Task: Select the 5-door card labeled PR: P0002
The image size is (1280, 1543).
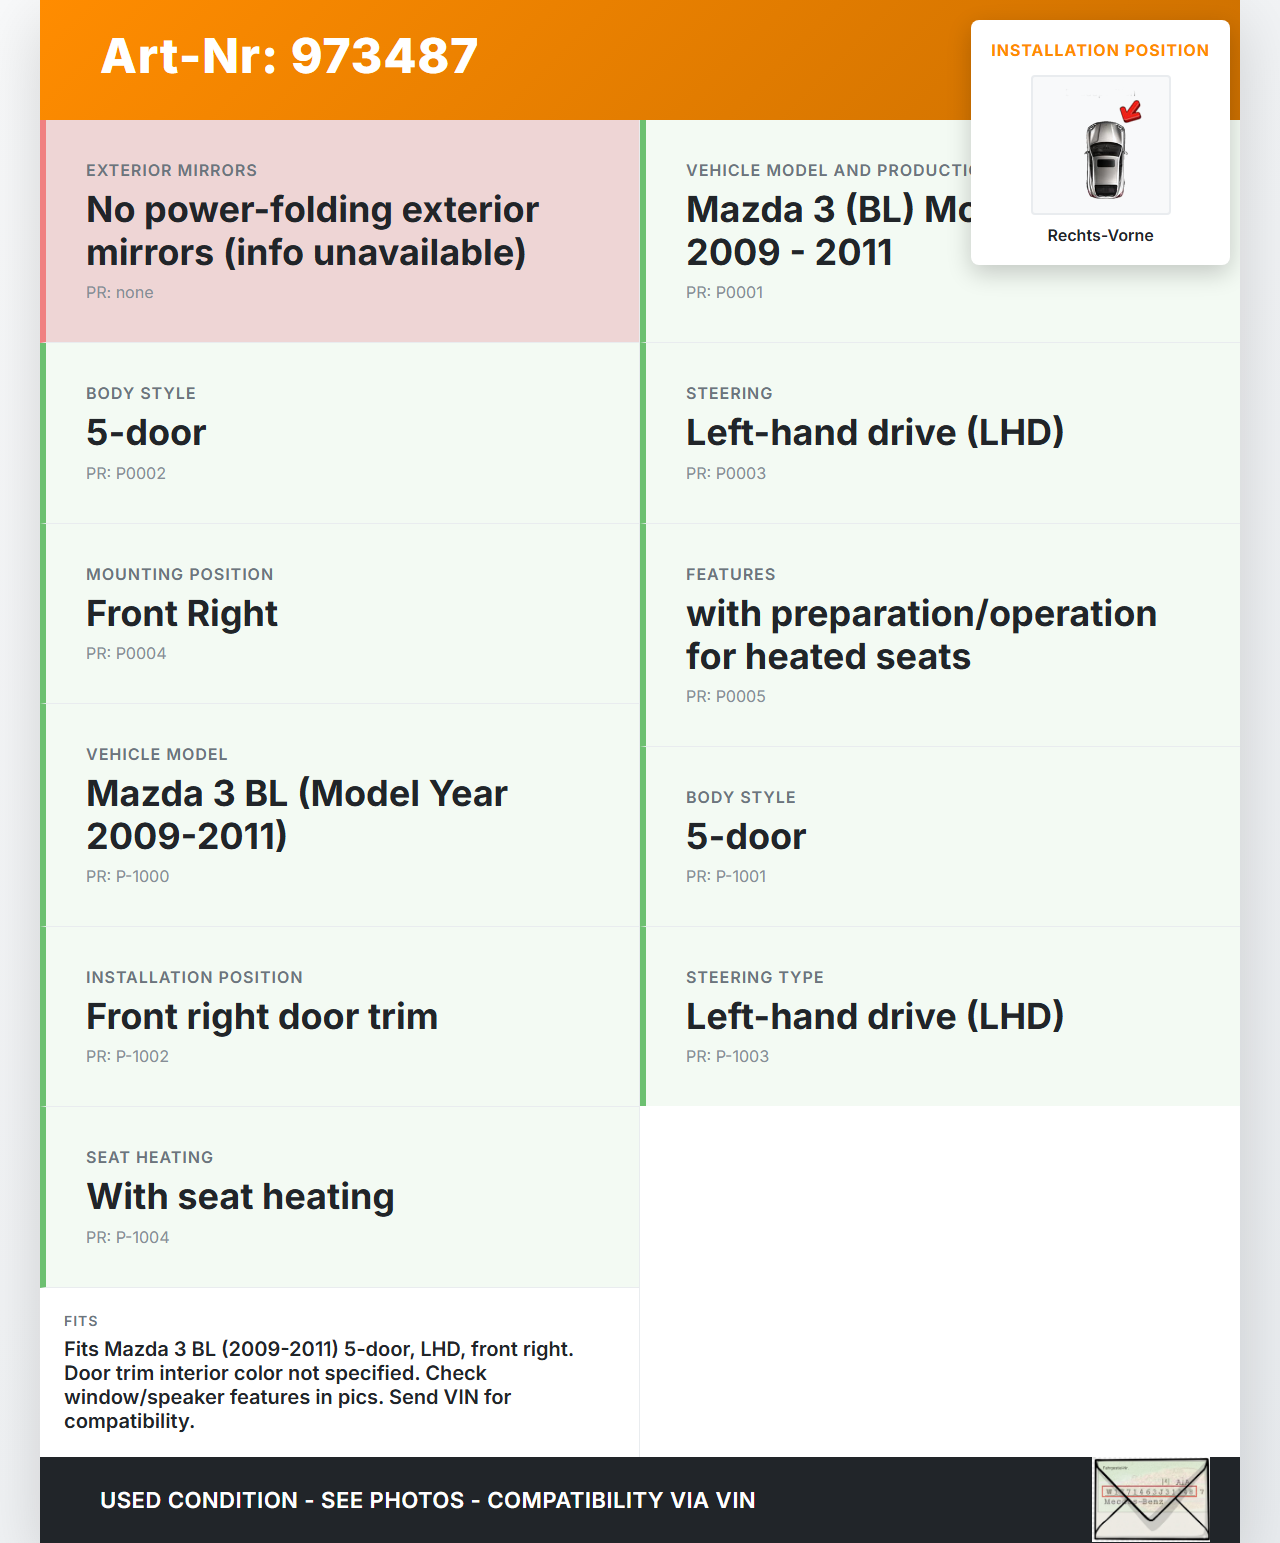Action: coord(341,433)
